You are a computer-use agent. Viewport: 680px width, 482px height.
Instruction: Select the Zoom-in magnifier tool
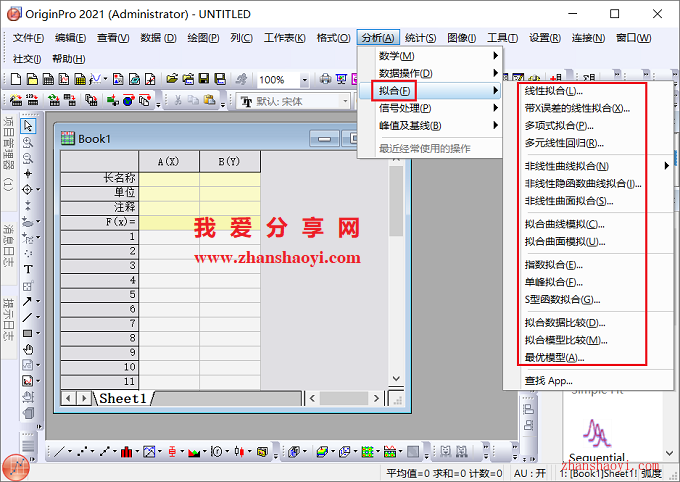click(x=28, y=142)
